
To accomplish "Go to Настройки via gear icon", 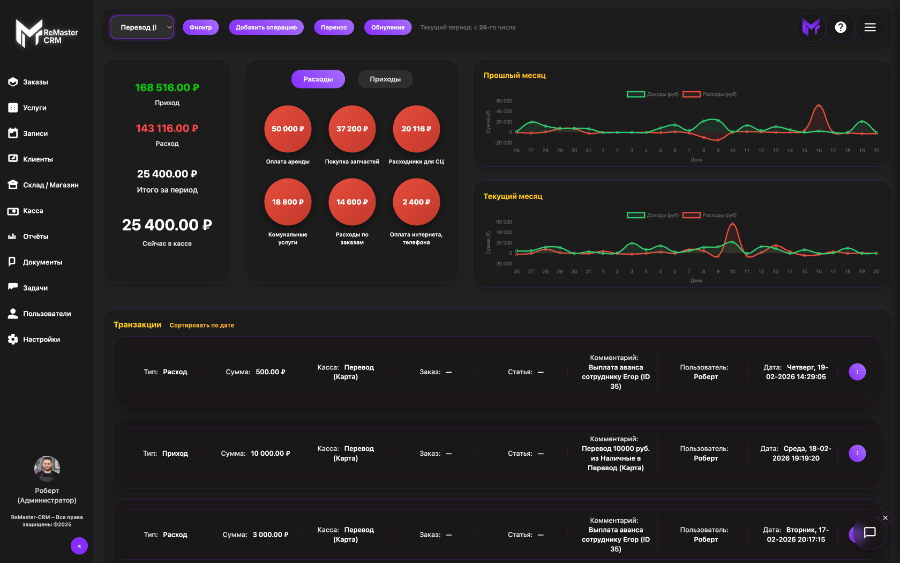I will tap(12, 339).
